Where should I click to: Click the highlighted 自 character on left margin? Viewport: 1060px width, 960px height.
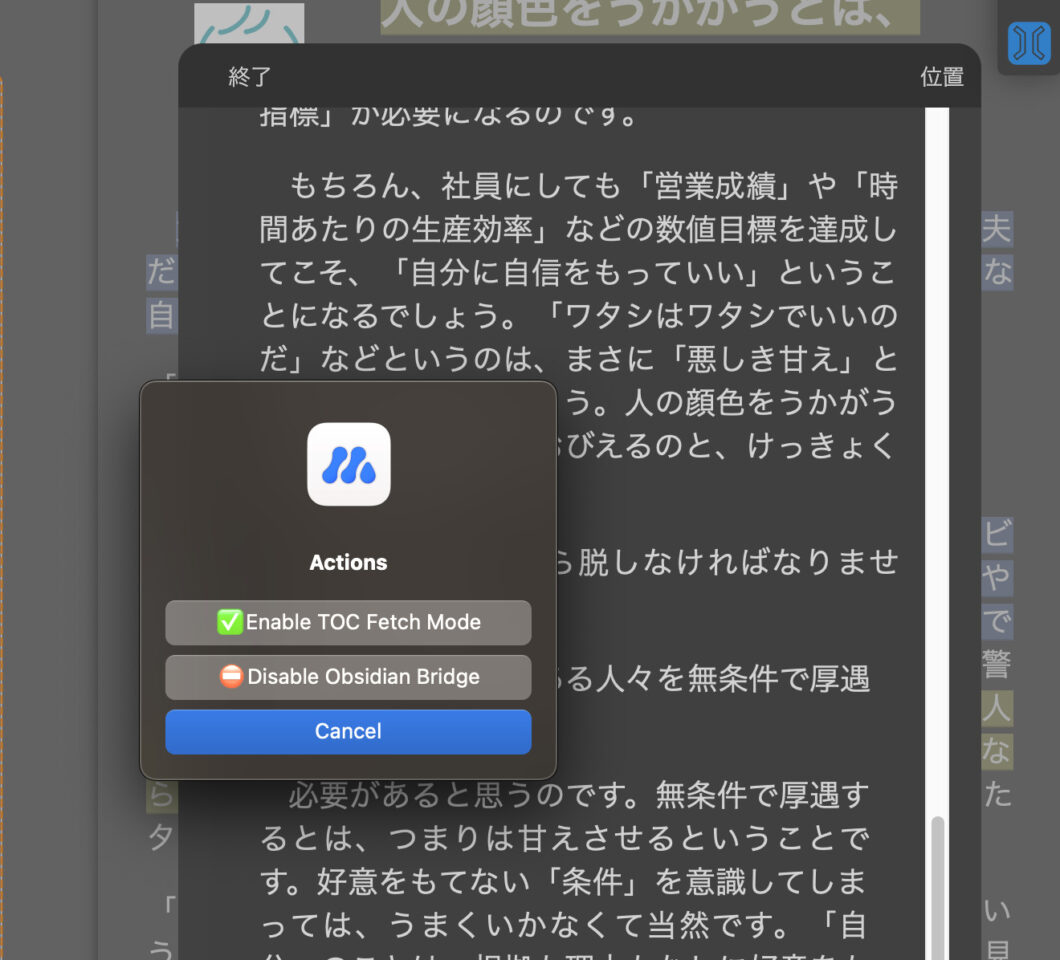160,316
